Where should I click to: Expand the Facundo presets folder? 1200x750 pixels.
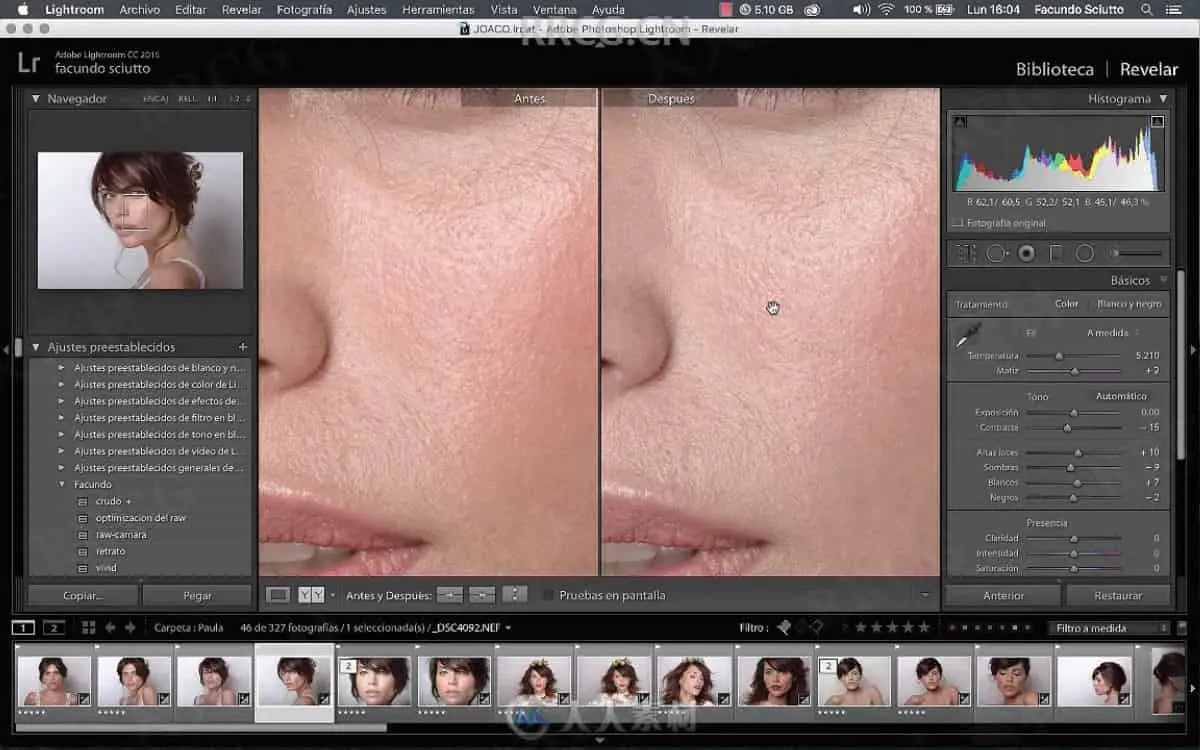[x=62, y=485]
